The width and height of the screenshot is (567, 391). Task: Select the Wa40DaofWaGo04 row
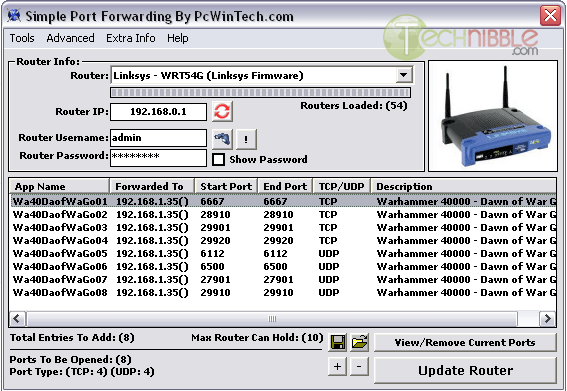pos(283,241)
